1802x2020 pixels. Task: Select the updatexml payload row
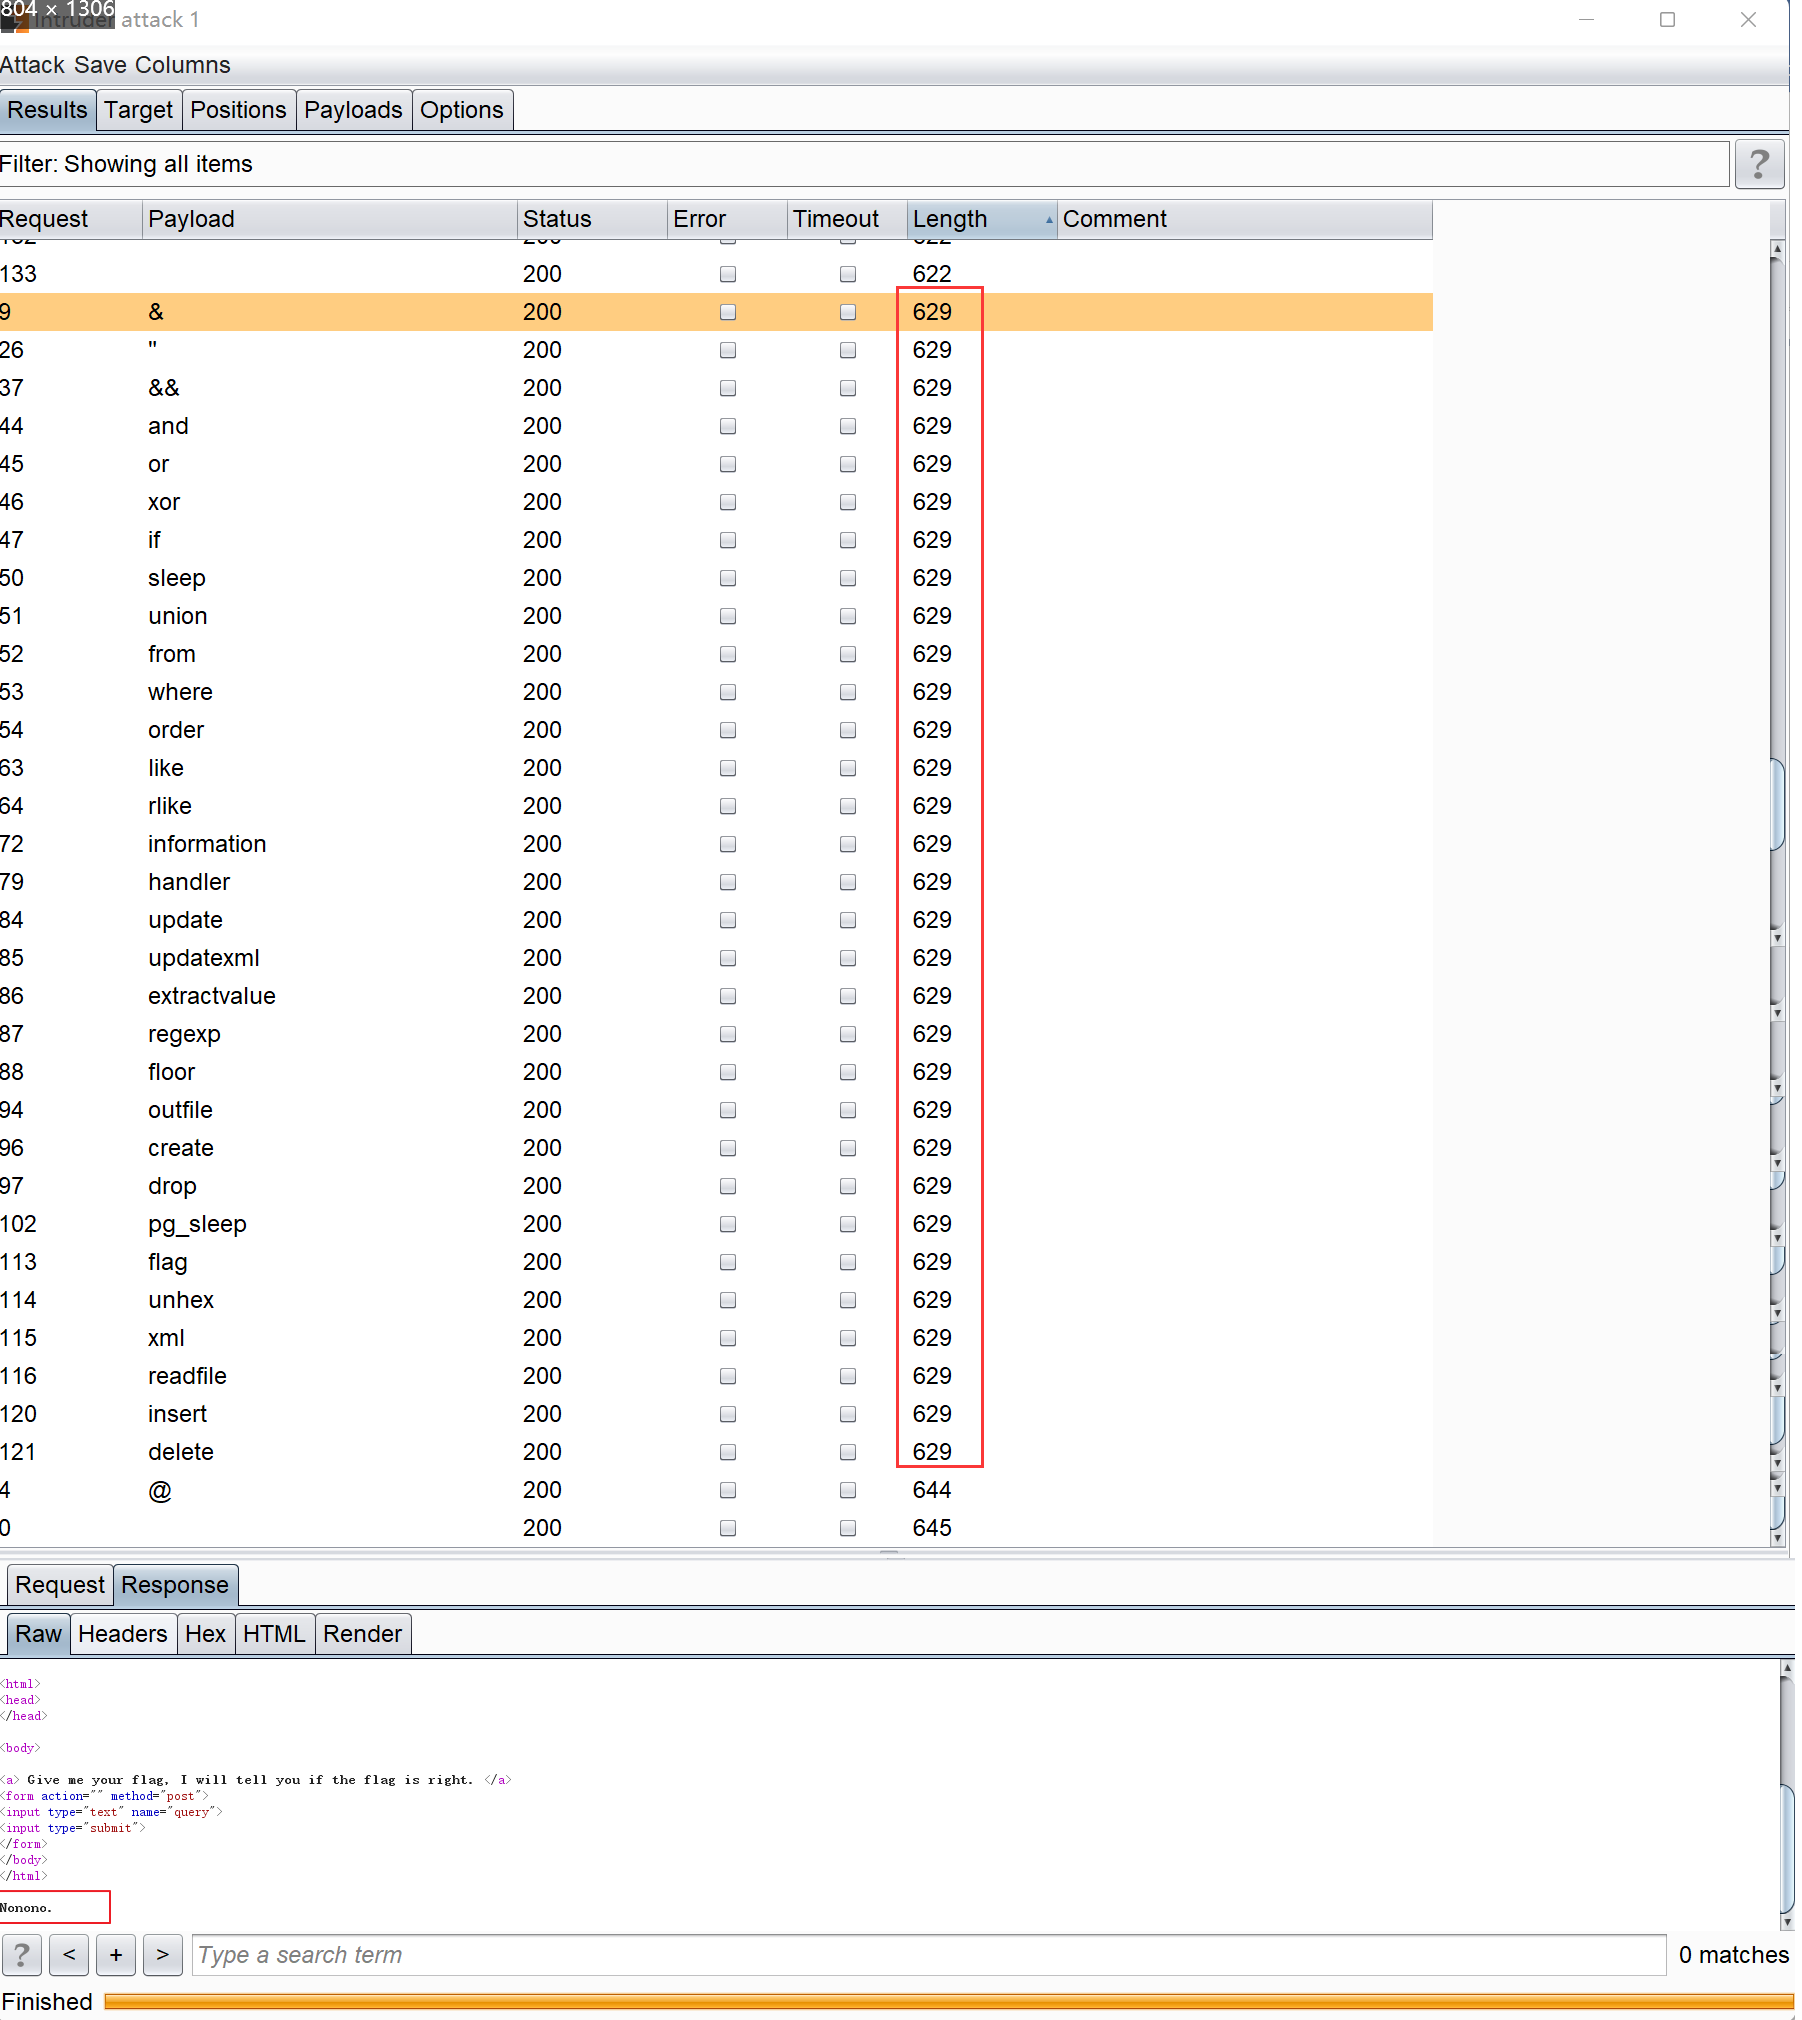point(204,958)
